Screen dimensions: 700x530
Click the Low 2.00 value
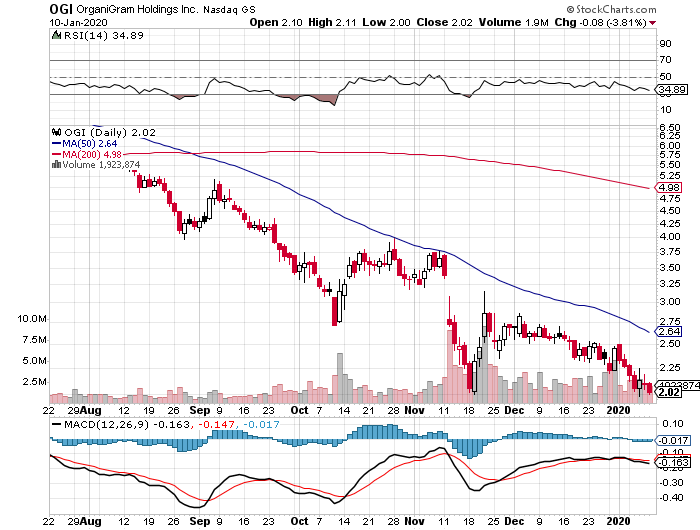(x=386, y=22)
